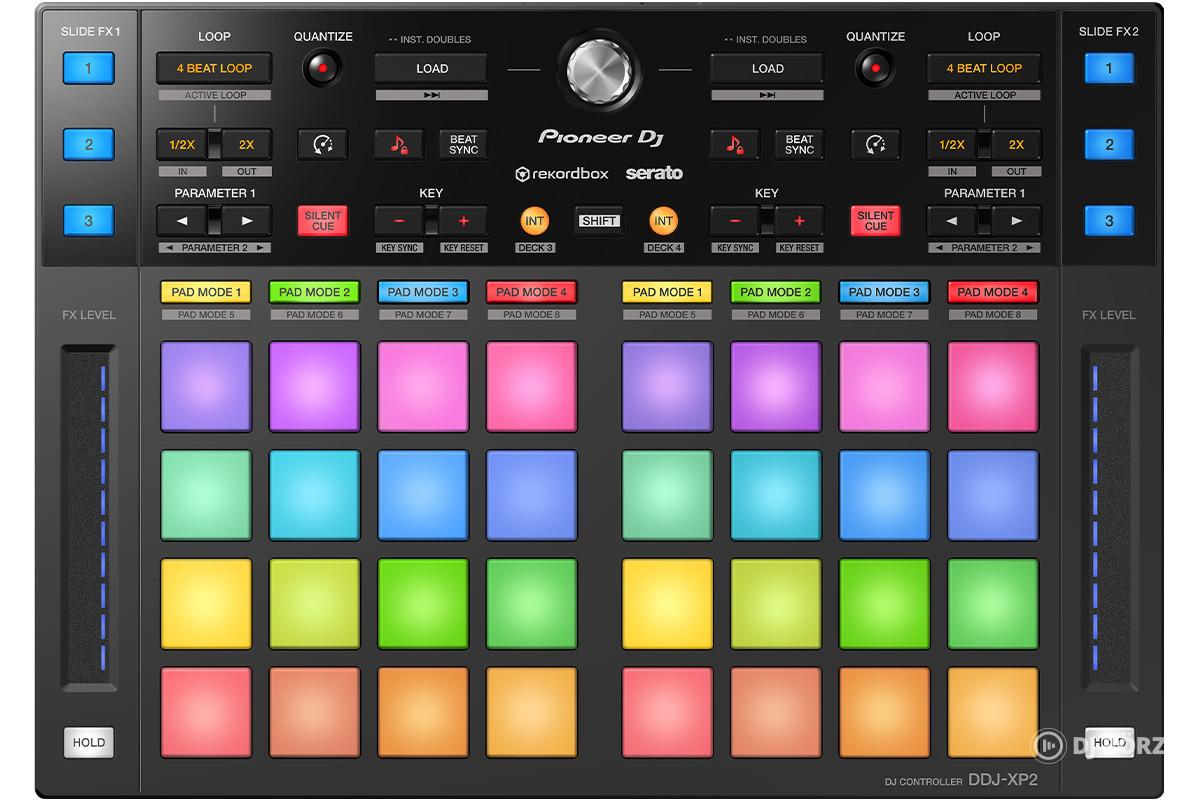
Task: Click the right Parameter 1 right arrow
Action: click(1016, 221)
